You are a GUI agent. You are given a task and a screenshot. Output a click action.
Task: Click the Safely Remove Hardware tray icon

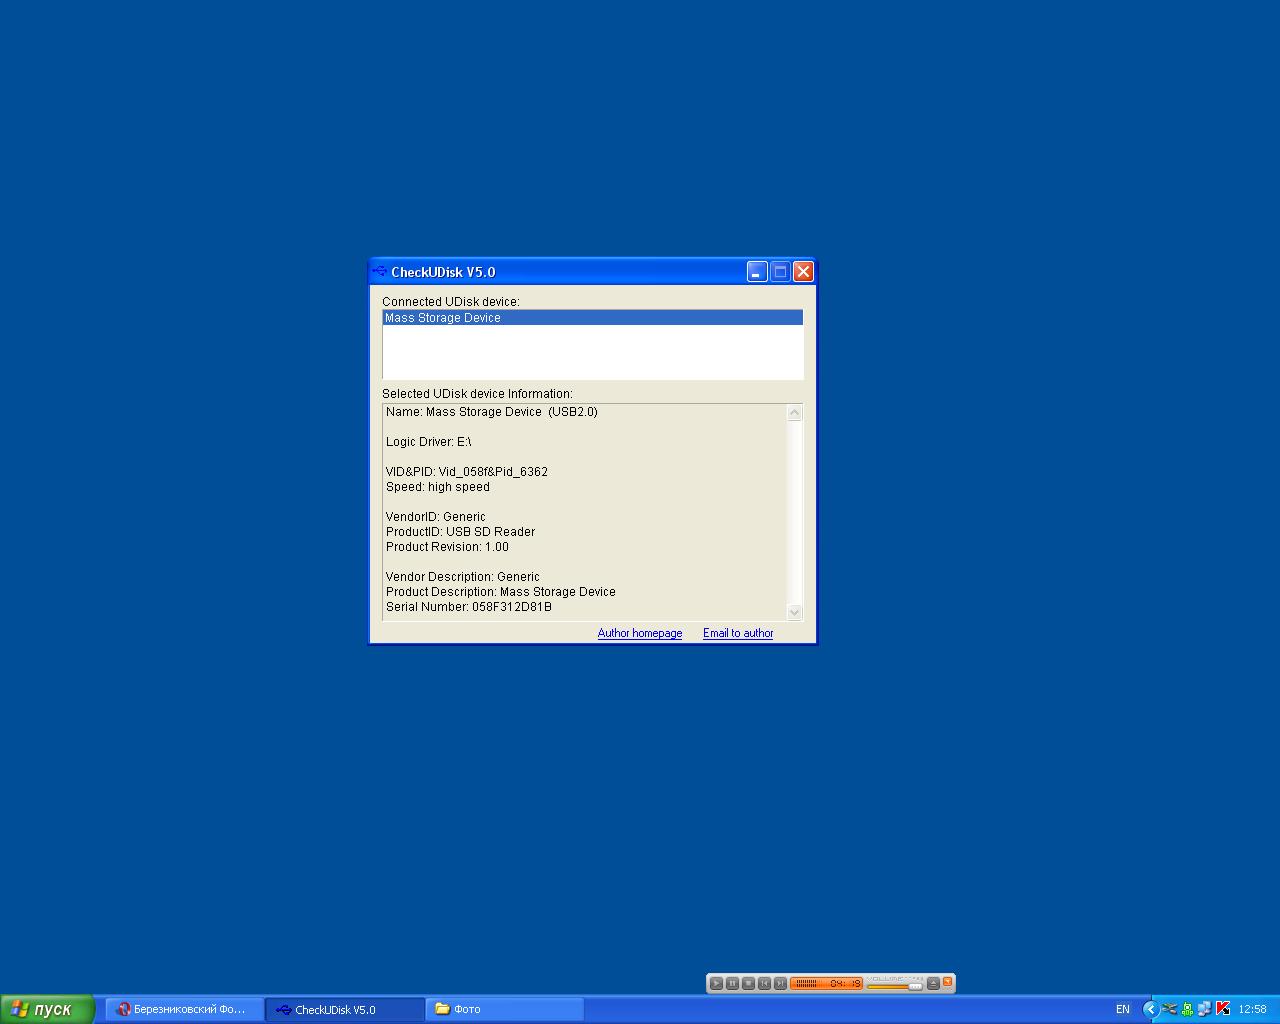[1169, 1009]
